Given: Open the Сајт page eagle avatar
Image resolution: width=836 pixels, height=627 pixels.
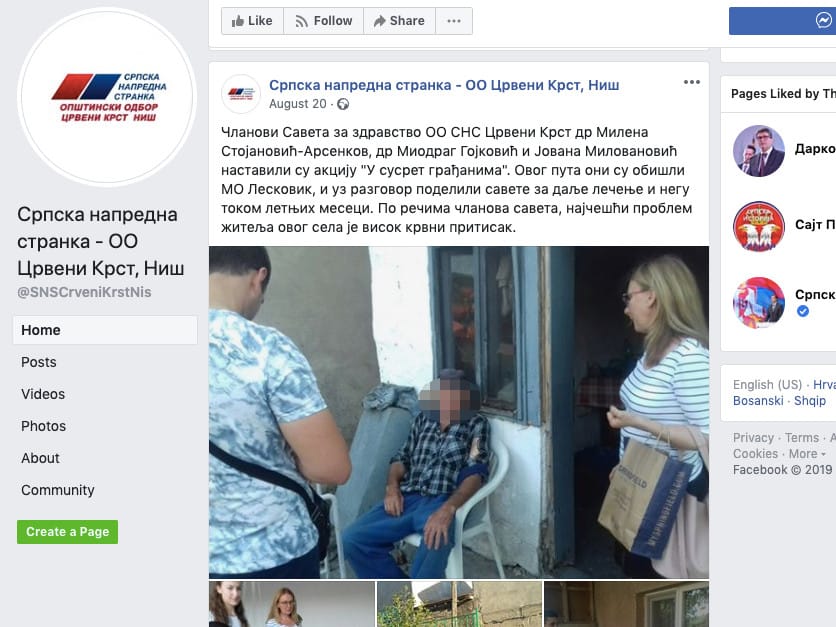Looking at the screenshot, I should [x=759, y=227].
